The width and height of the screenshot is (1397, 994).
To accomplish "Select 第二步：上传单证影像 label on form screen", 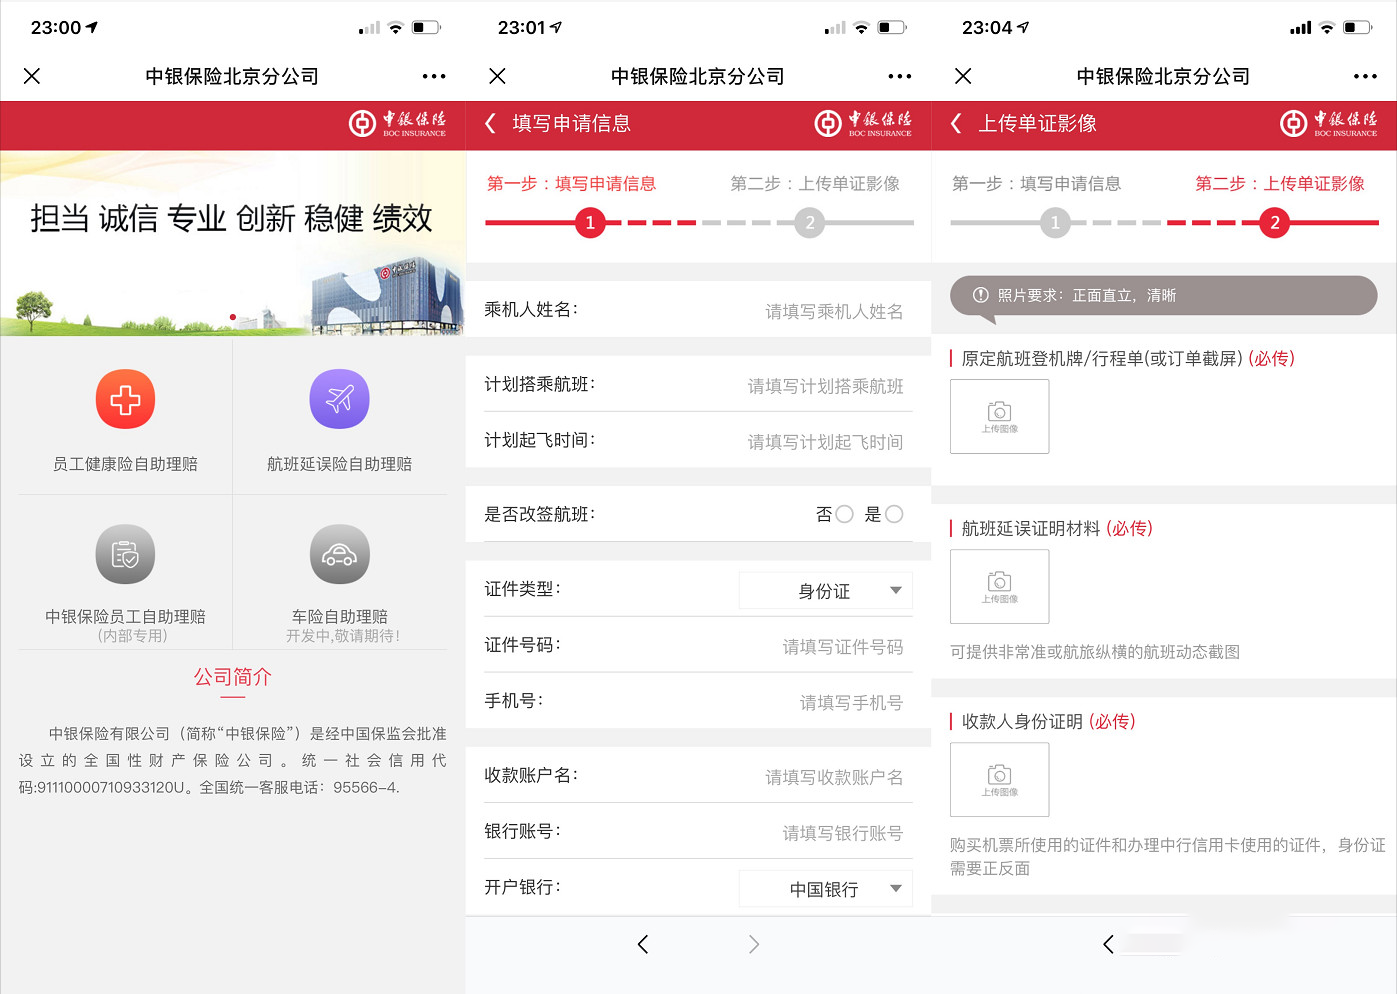I will click(x=815, y=183).
